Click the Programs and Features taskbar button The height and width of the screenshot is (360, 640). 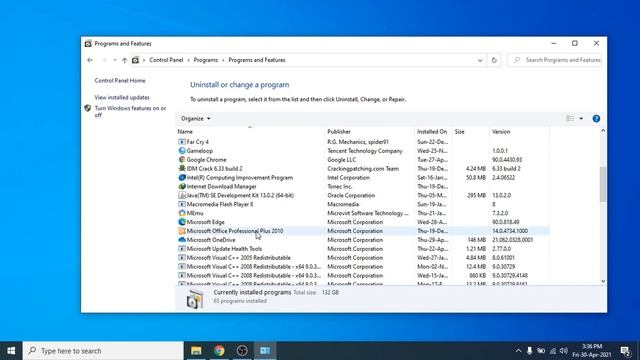[x=265, y=351]
